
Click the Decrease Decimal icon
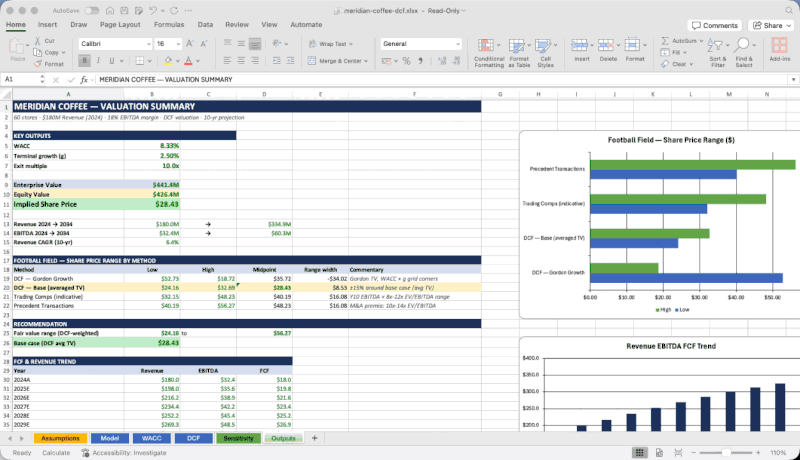tap(456, 61)
